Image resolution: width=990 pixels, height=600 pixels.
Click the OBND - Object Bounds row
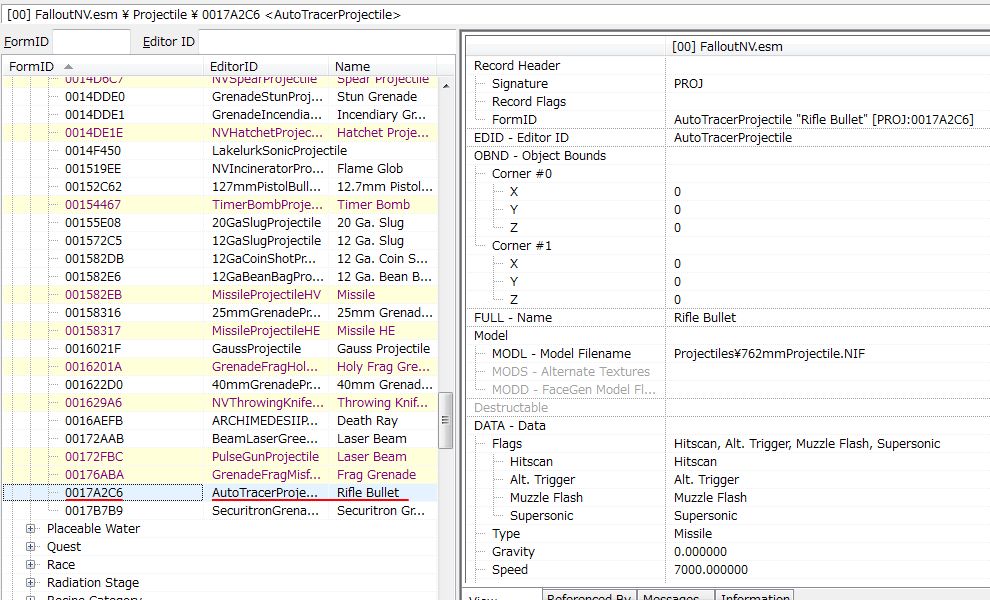pos(729,155)
